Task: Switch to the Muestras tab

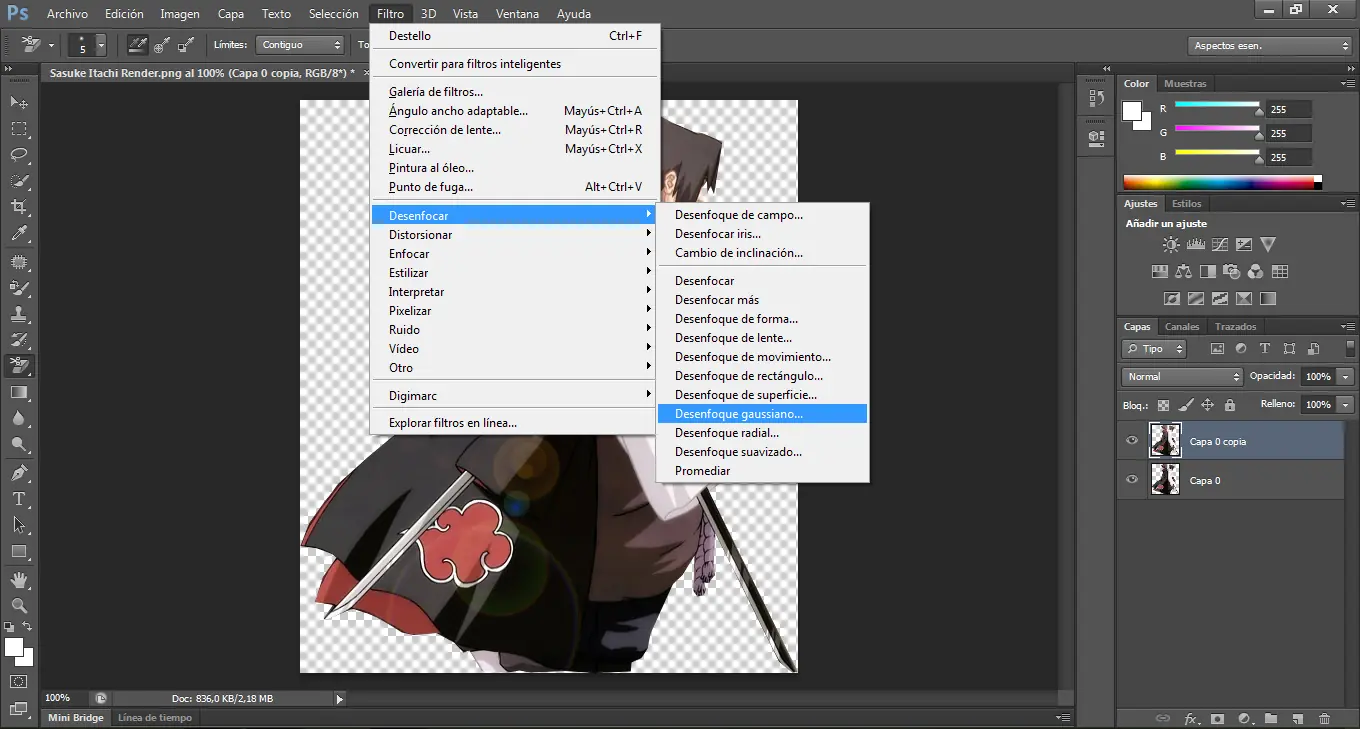Action: (x=1185, y=84)
